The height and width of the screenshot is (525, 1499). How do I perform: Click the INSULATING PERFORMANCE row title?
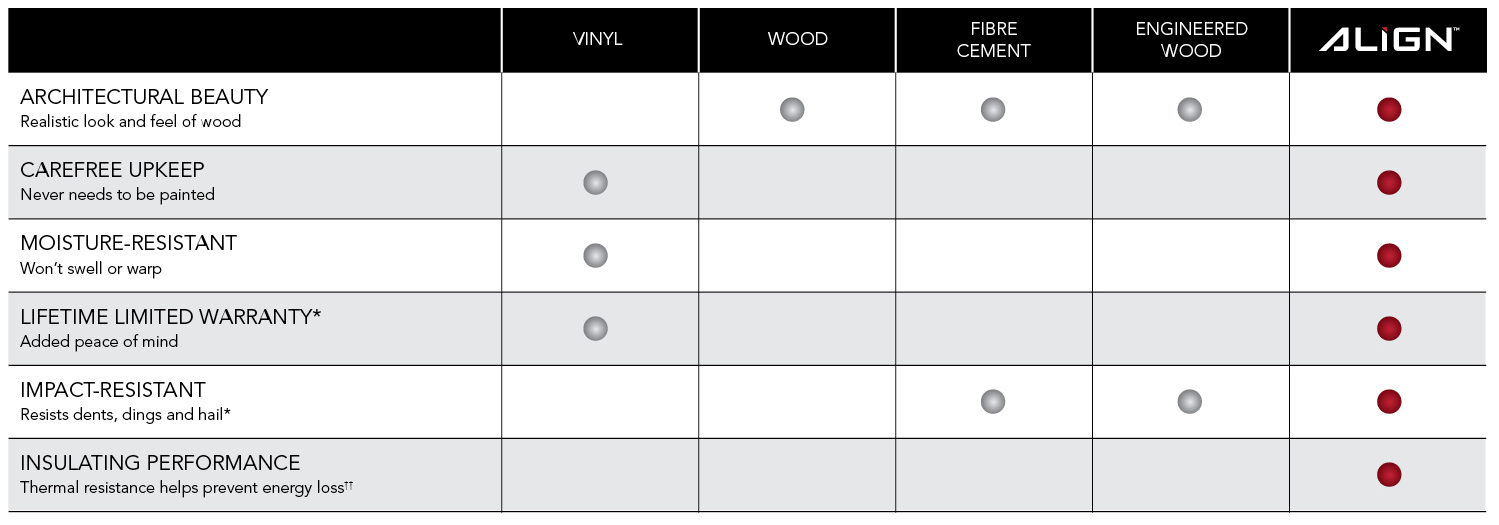tap(160, 463)
